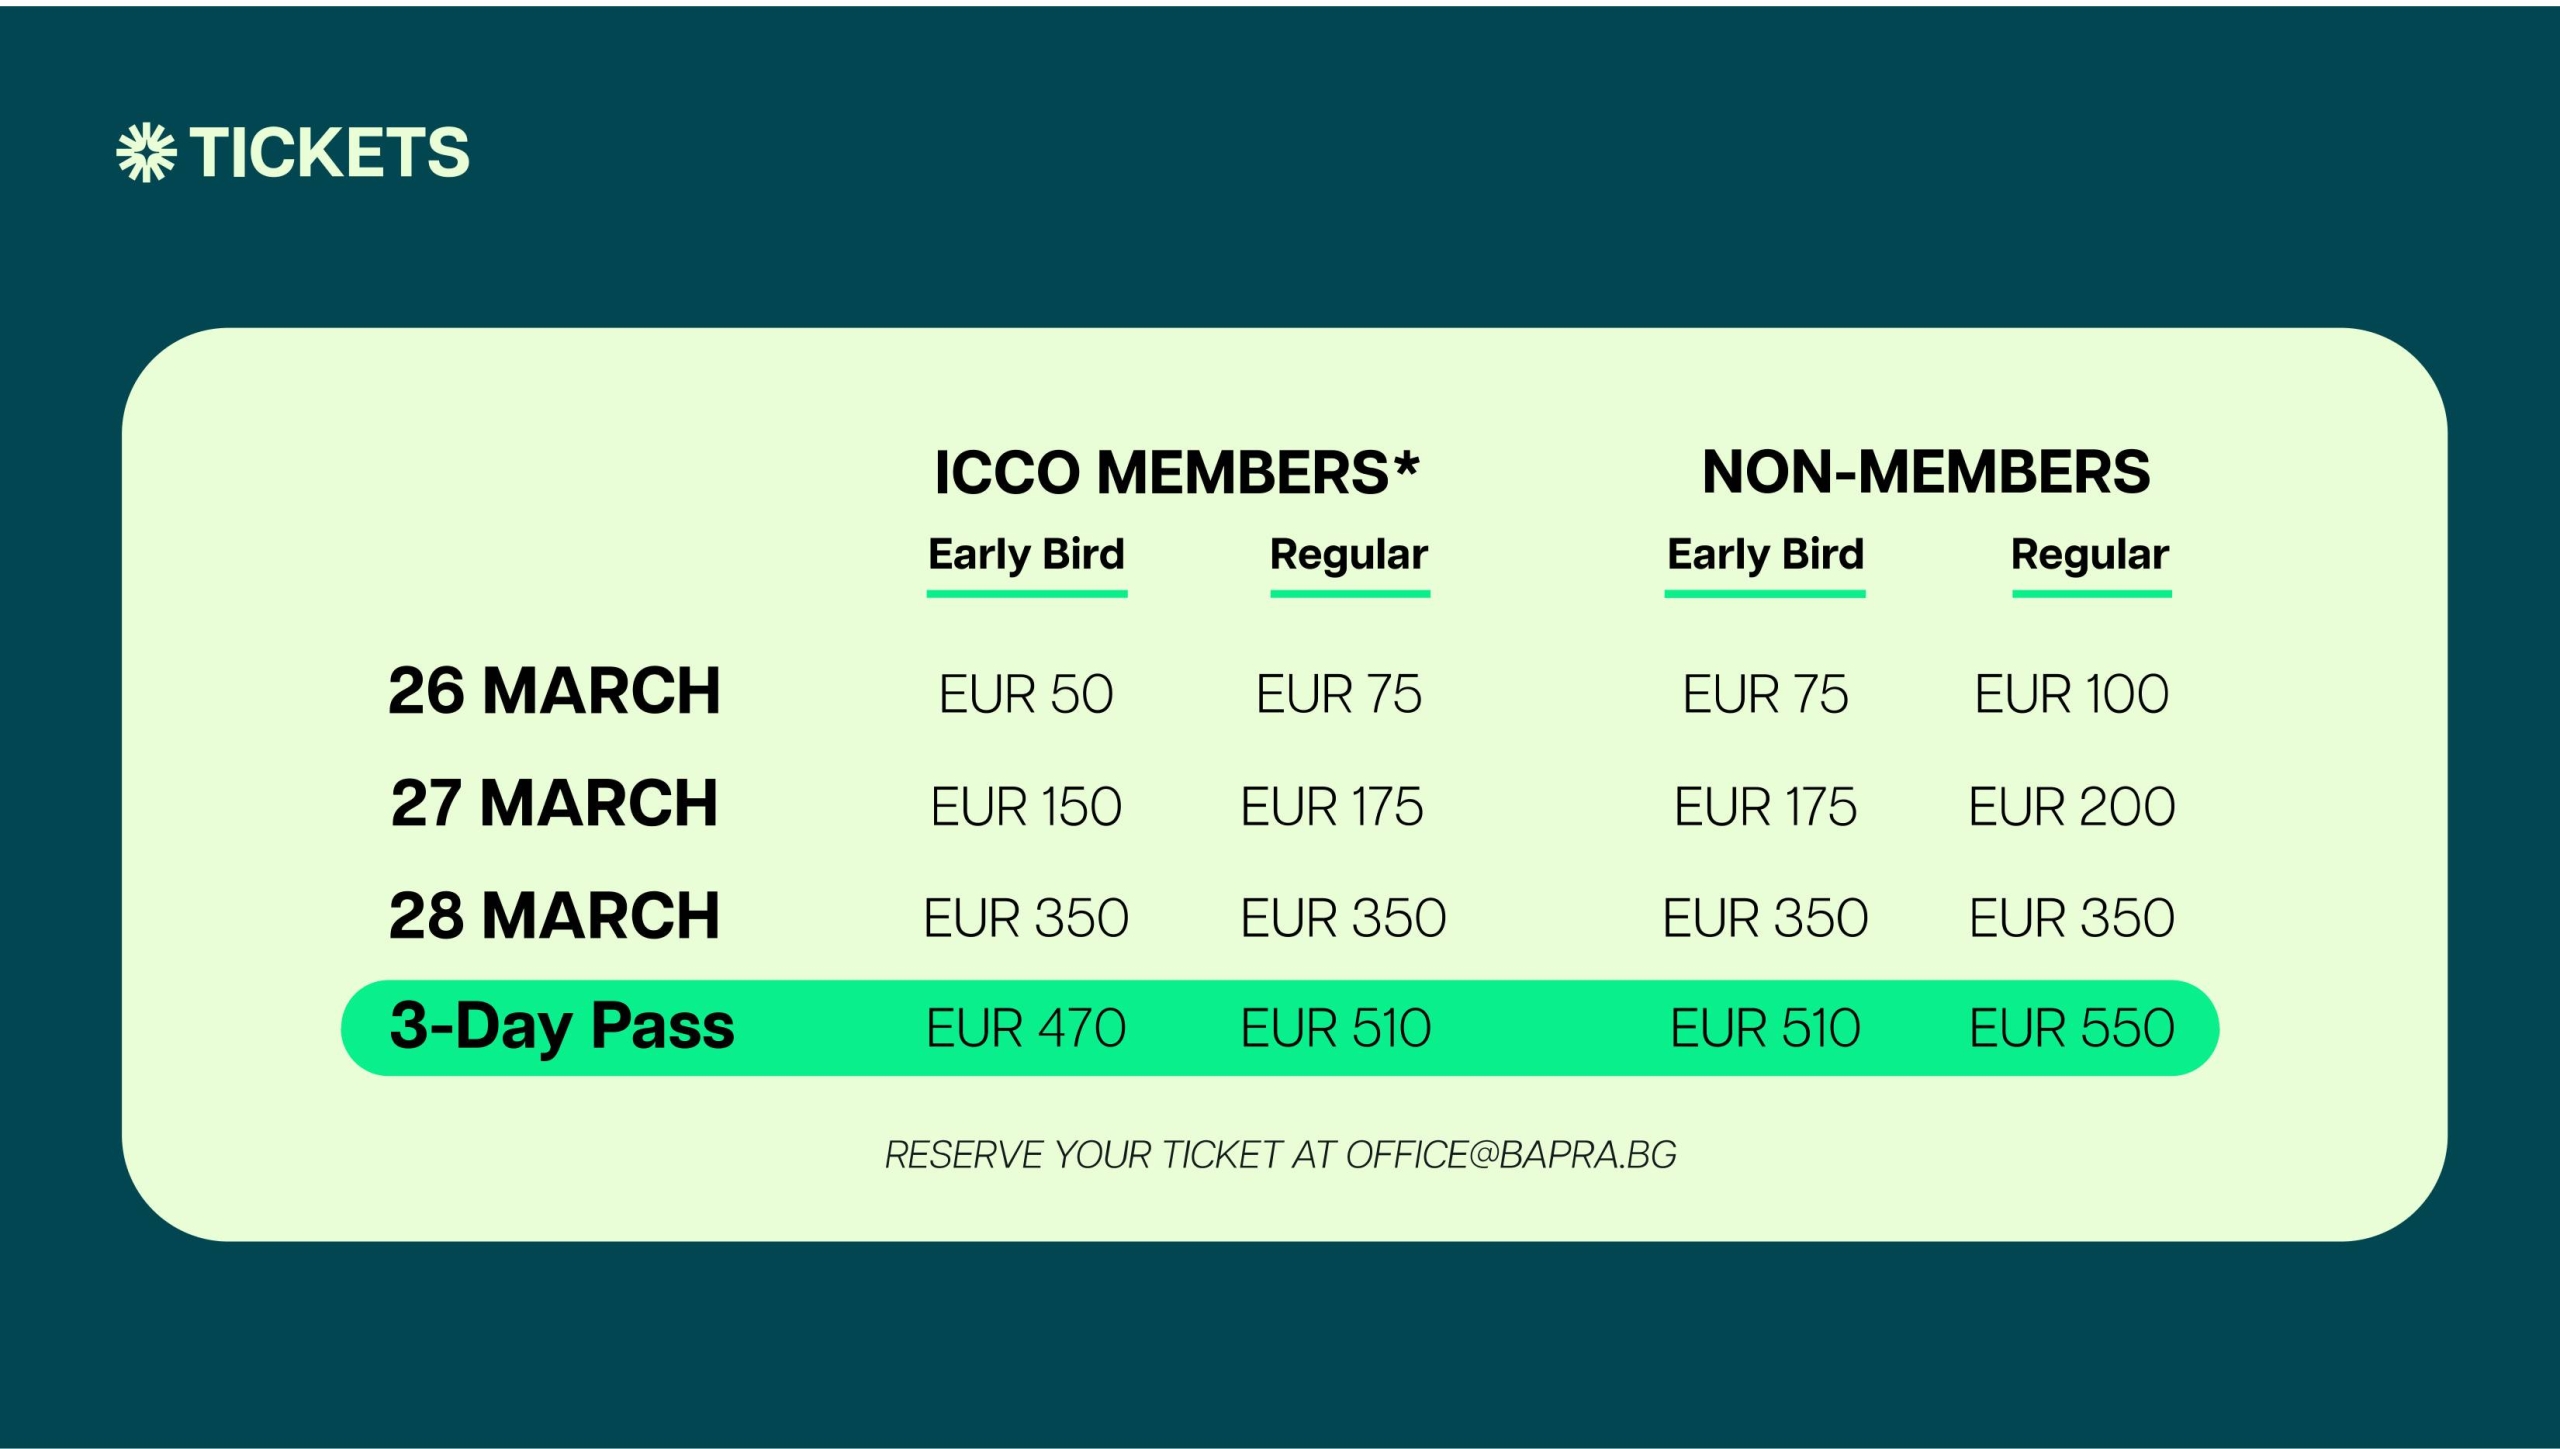Select the 27 MARCH row label
Screen dimensions: 2560x1449
tap(554, 803)
